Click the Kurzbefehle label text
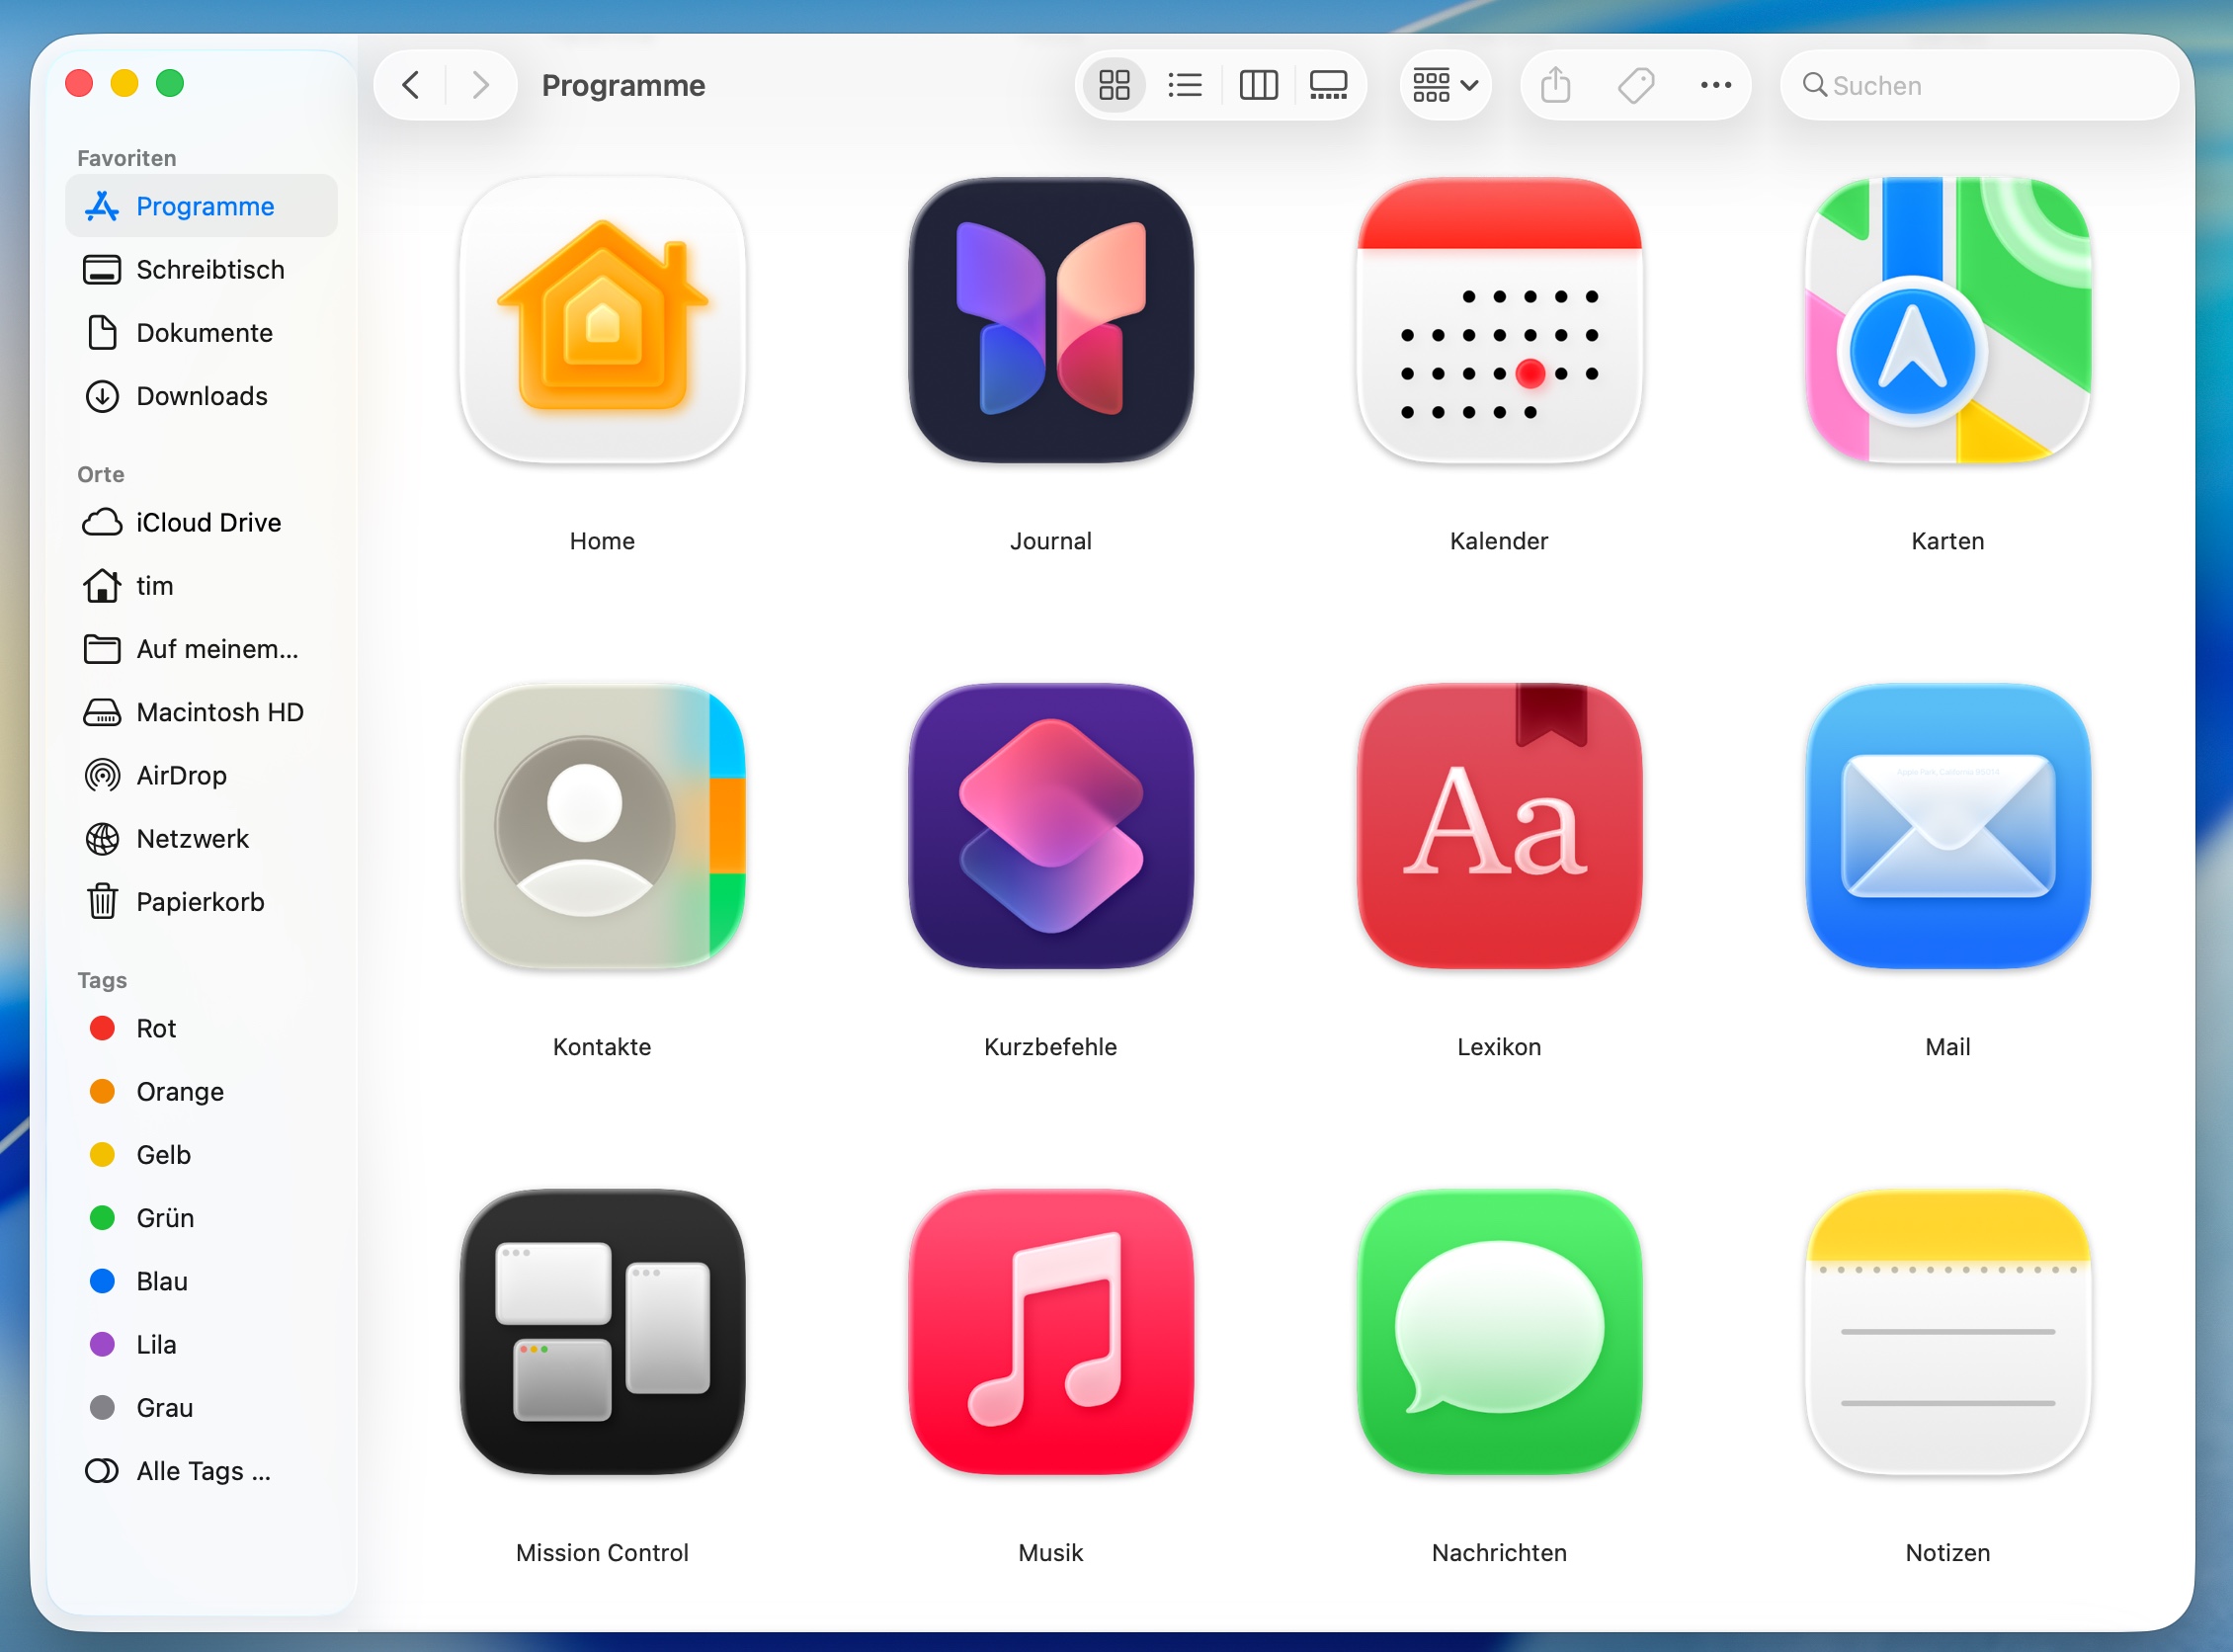The height and width of the screenshot is (1652, 2233). click(1050, 1047)
